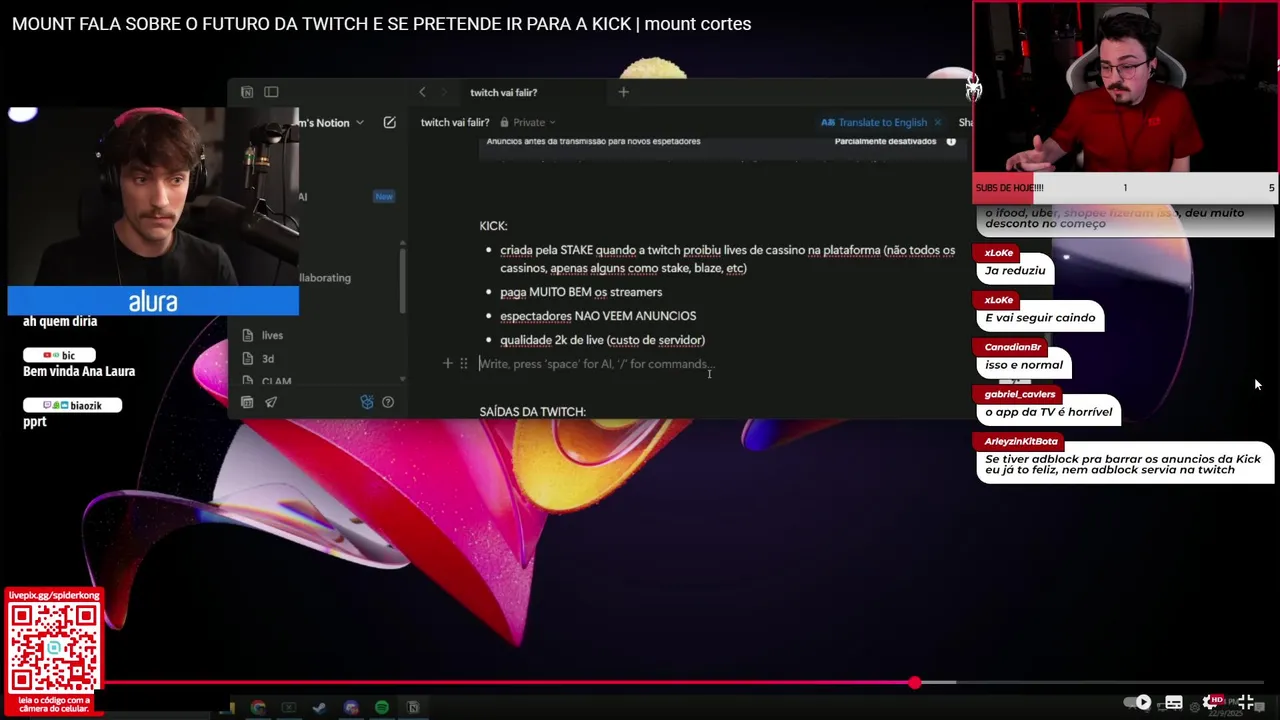The width and height of the screenshot is (1280, 720).
Task: Click the Steam icon in the taskbar
Action: pyautogui.click(x=319, y=708)
